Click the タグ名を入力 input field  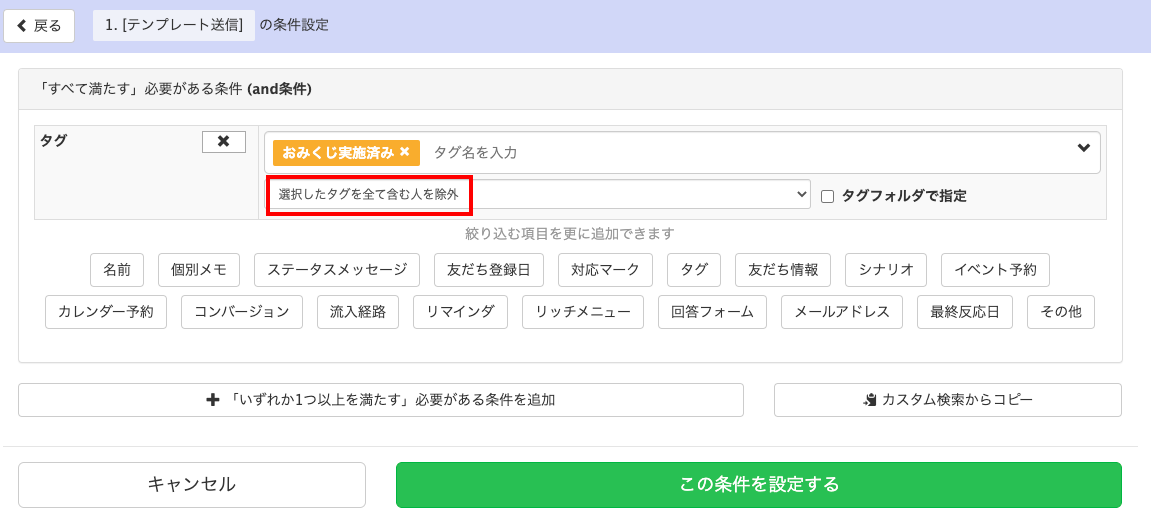749,153
